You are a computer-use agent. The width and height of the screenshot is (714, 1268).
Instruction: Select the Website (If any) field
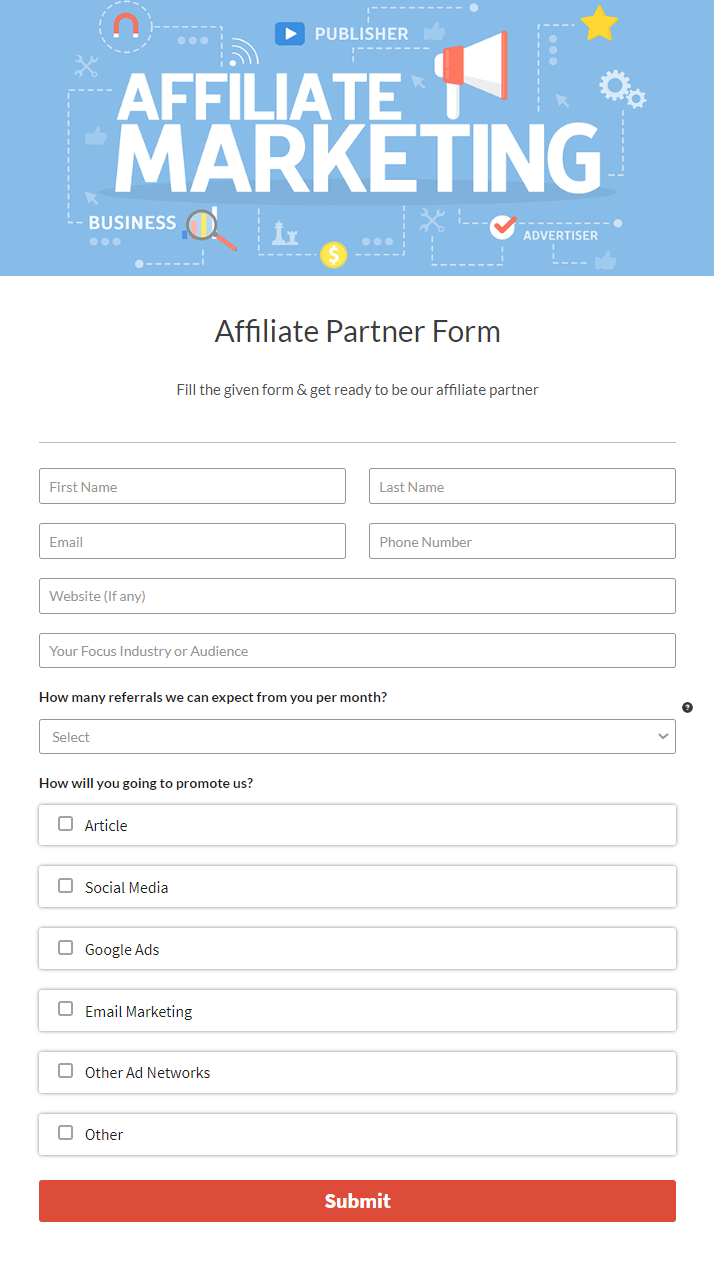(x=357, y=596)
